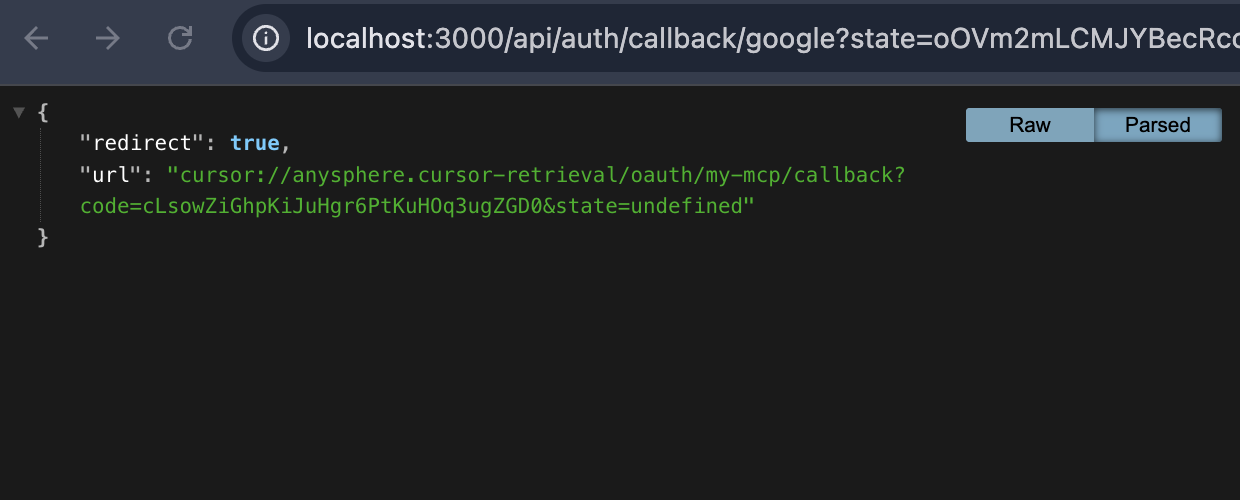Click the closing curly brace
The height and width of the screenshot is (500, 1240).
tap(42, 238)
